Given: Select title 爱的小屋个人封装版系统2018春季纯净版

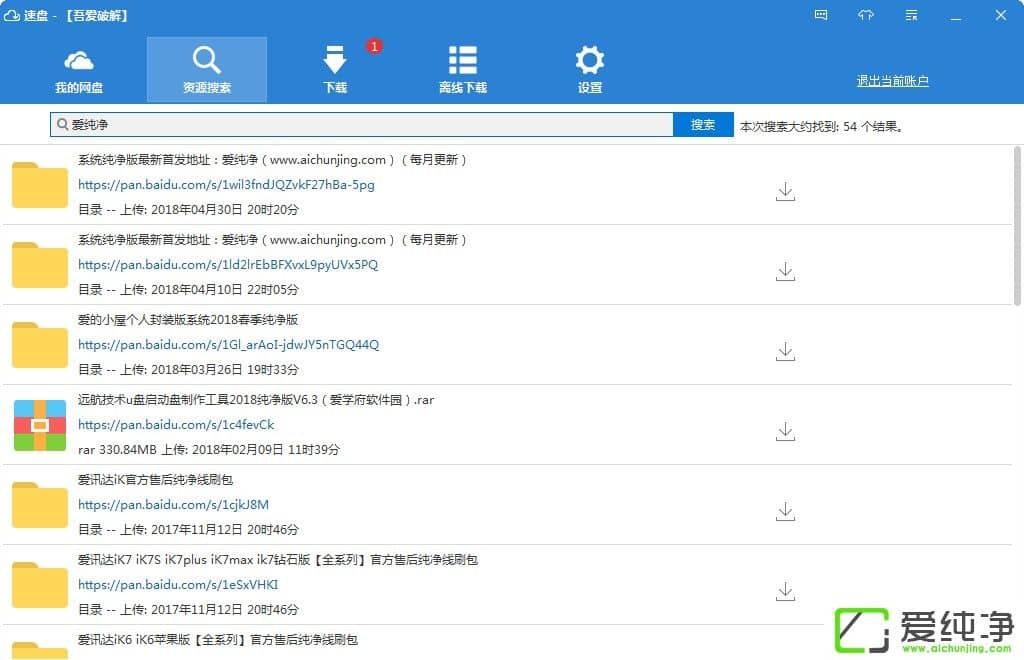Looking at the screenshot, I should (188, 319).
